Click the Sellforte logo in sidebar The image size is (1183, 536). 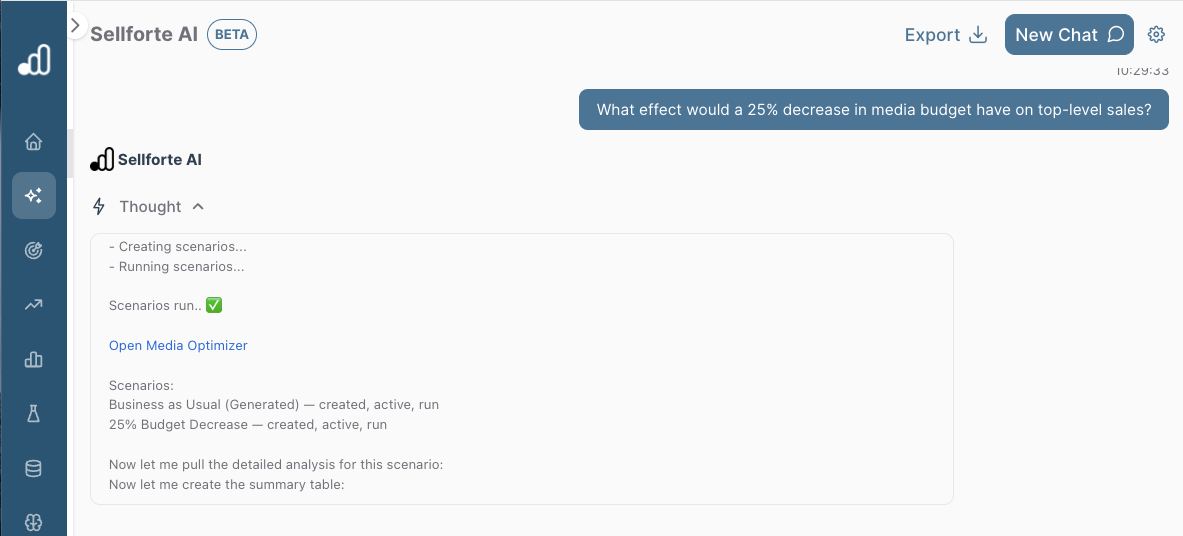point(33,61)
